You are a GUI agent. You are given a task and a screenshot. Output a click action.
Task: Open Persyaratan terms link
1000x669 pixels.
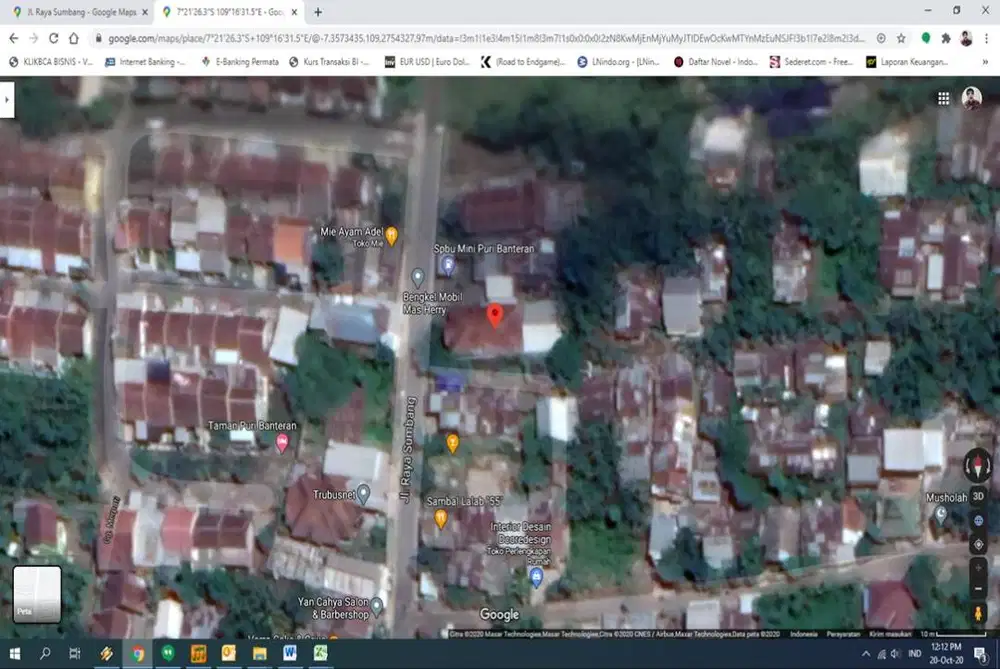coord(843,634)
